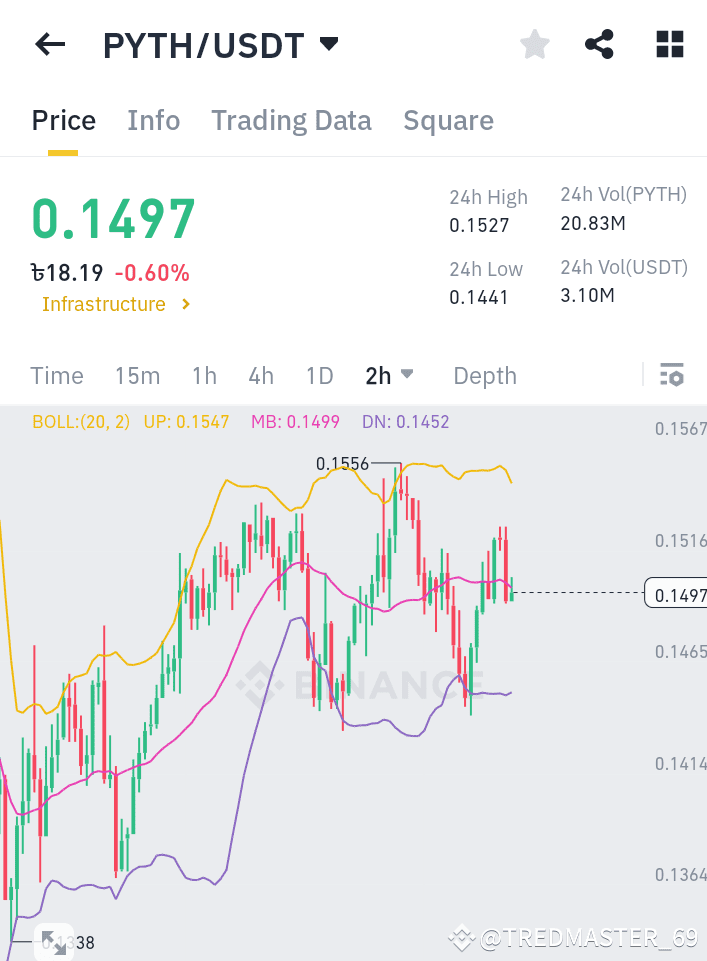The height and width of the screenshot is (961, 707).
Task: Stay on the Price tab
Action: [x=63, y=120]
